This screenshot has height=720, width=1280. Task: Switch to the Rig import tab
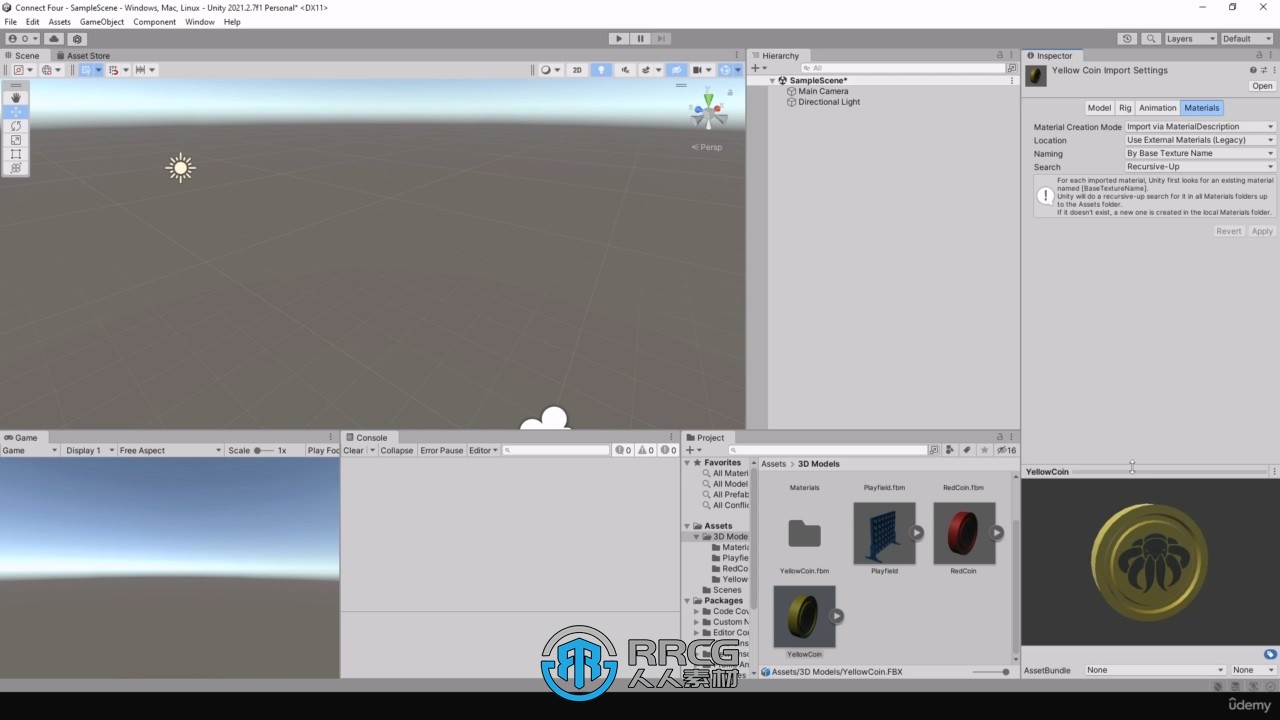click(x=1125, y=108)
